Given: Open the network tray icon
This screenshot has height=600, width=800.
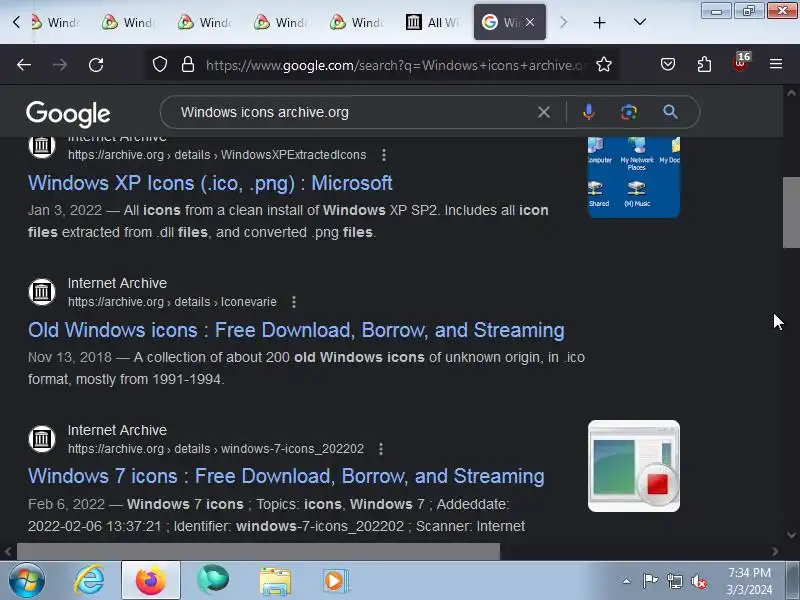Looking at the screenshot, I should (x=674, y=581).
